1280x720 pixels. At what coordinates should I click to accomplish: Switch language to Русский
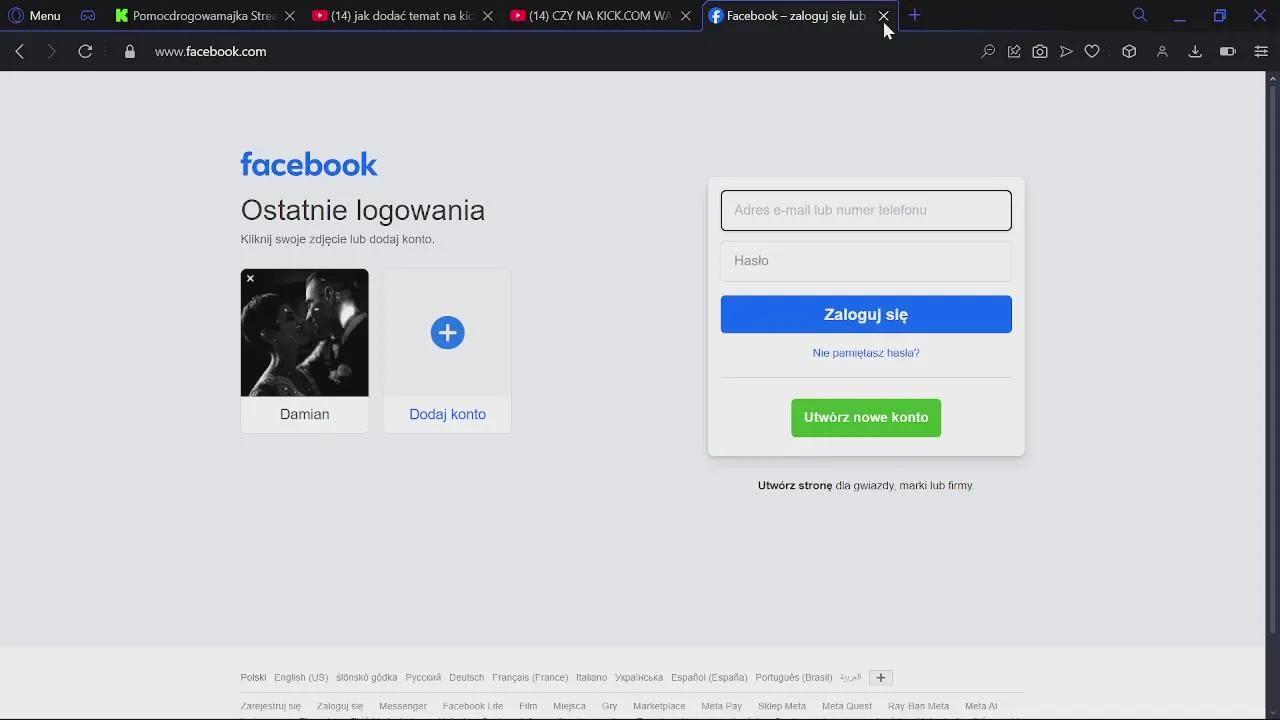423,677
